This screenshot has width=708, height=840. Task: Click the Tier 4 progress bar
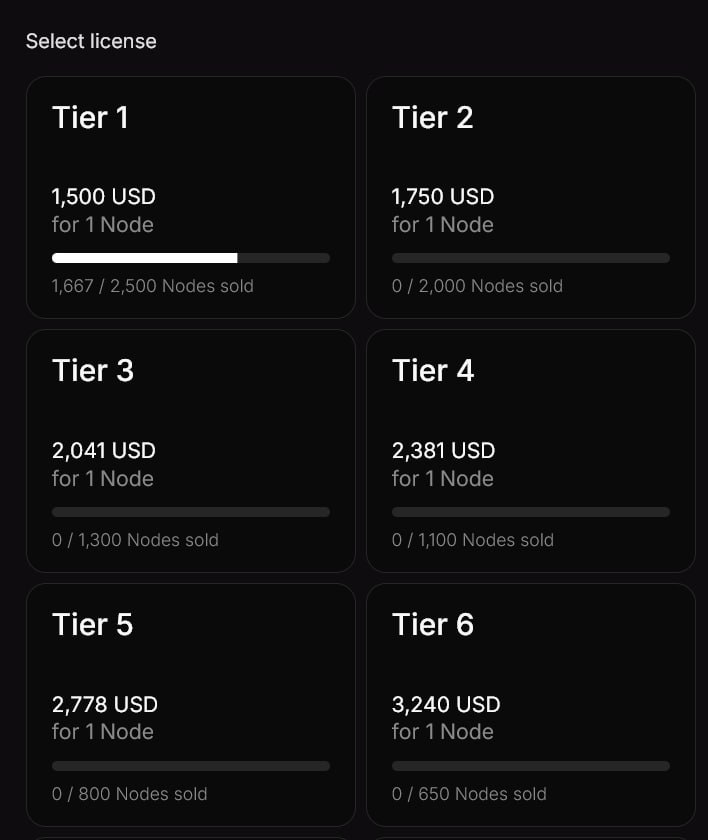tap(531, 512)
